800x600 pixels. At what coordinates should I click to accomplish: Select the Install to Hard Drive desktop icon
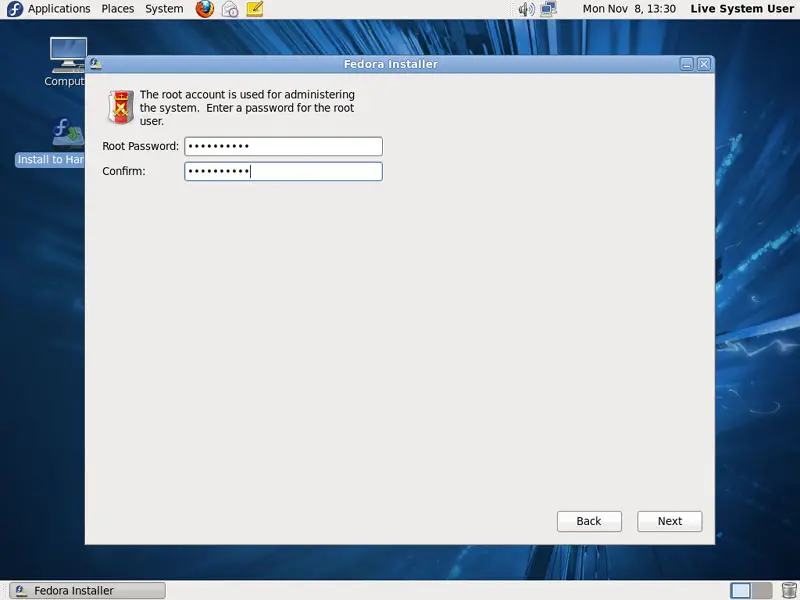(x=51, y=142)
